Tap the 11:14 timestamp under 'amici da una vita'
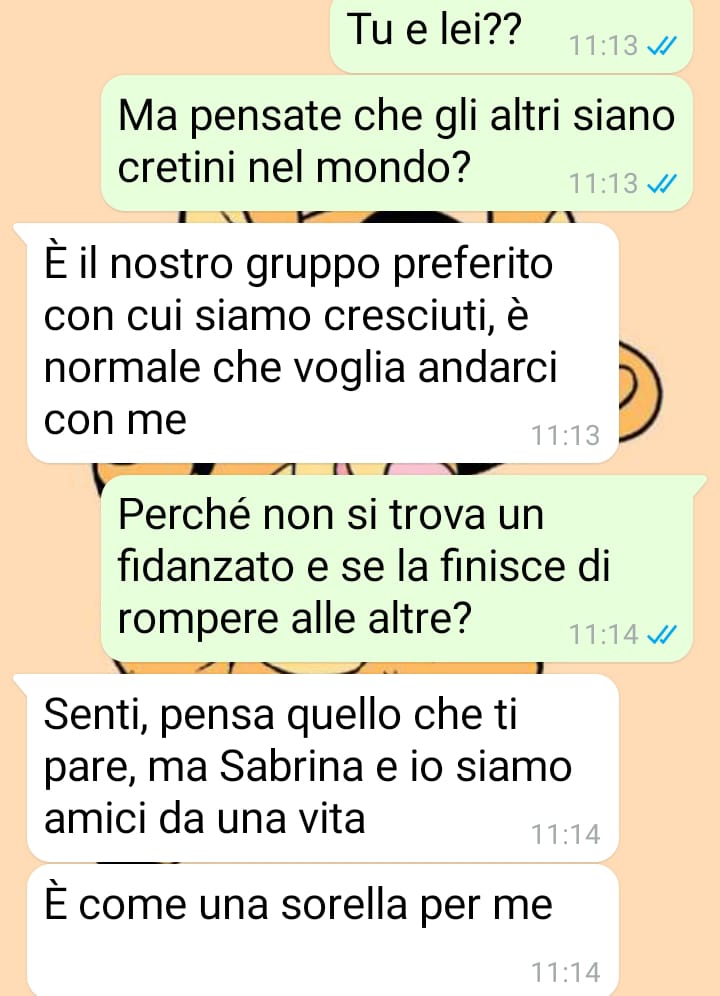 [x=566, y=834]
